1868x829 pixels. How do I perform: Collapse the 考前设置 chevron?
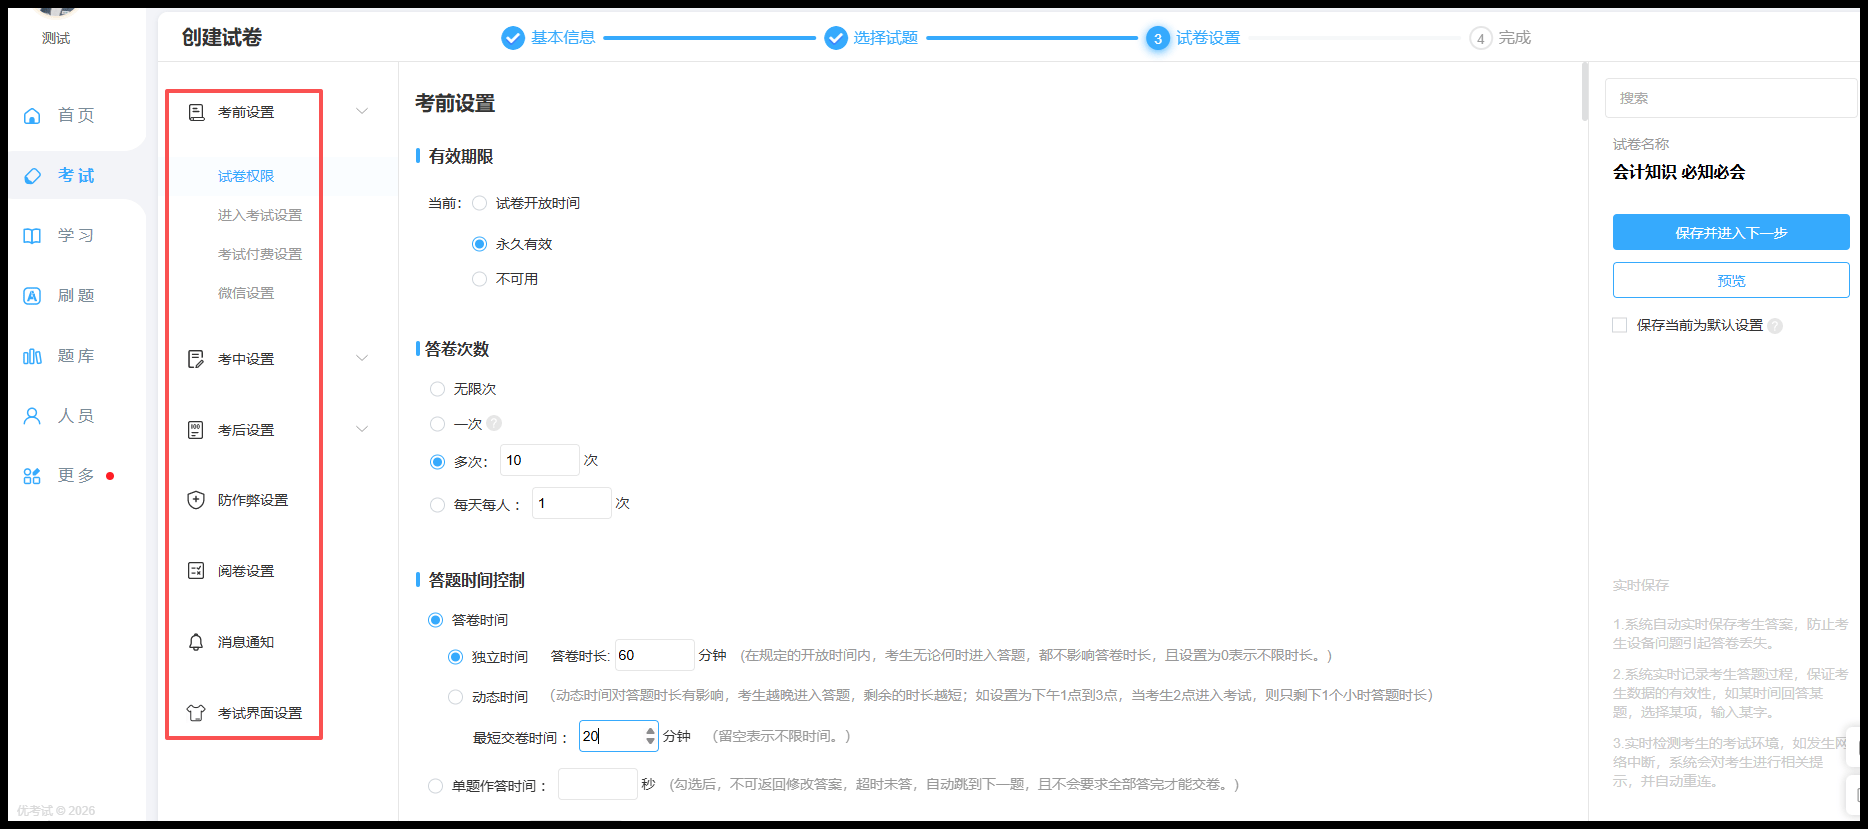coord(362,111)
